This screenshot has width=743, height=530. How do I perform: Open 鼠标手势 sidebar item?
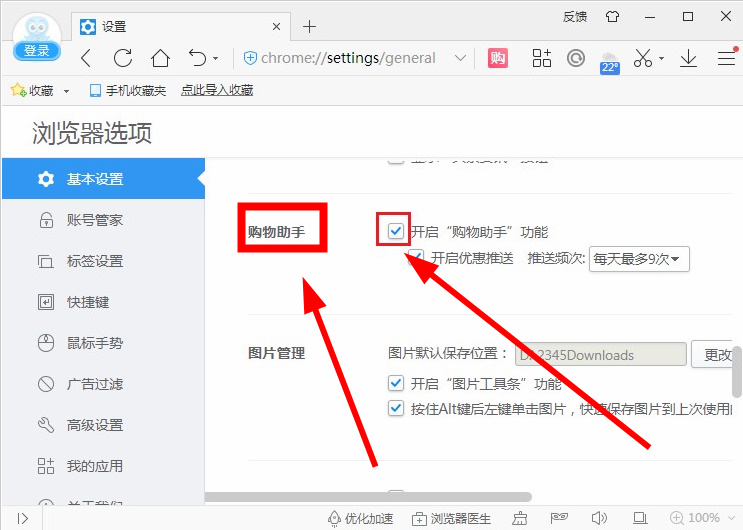(103, 343)
